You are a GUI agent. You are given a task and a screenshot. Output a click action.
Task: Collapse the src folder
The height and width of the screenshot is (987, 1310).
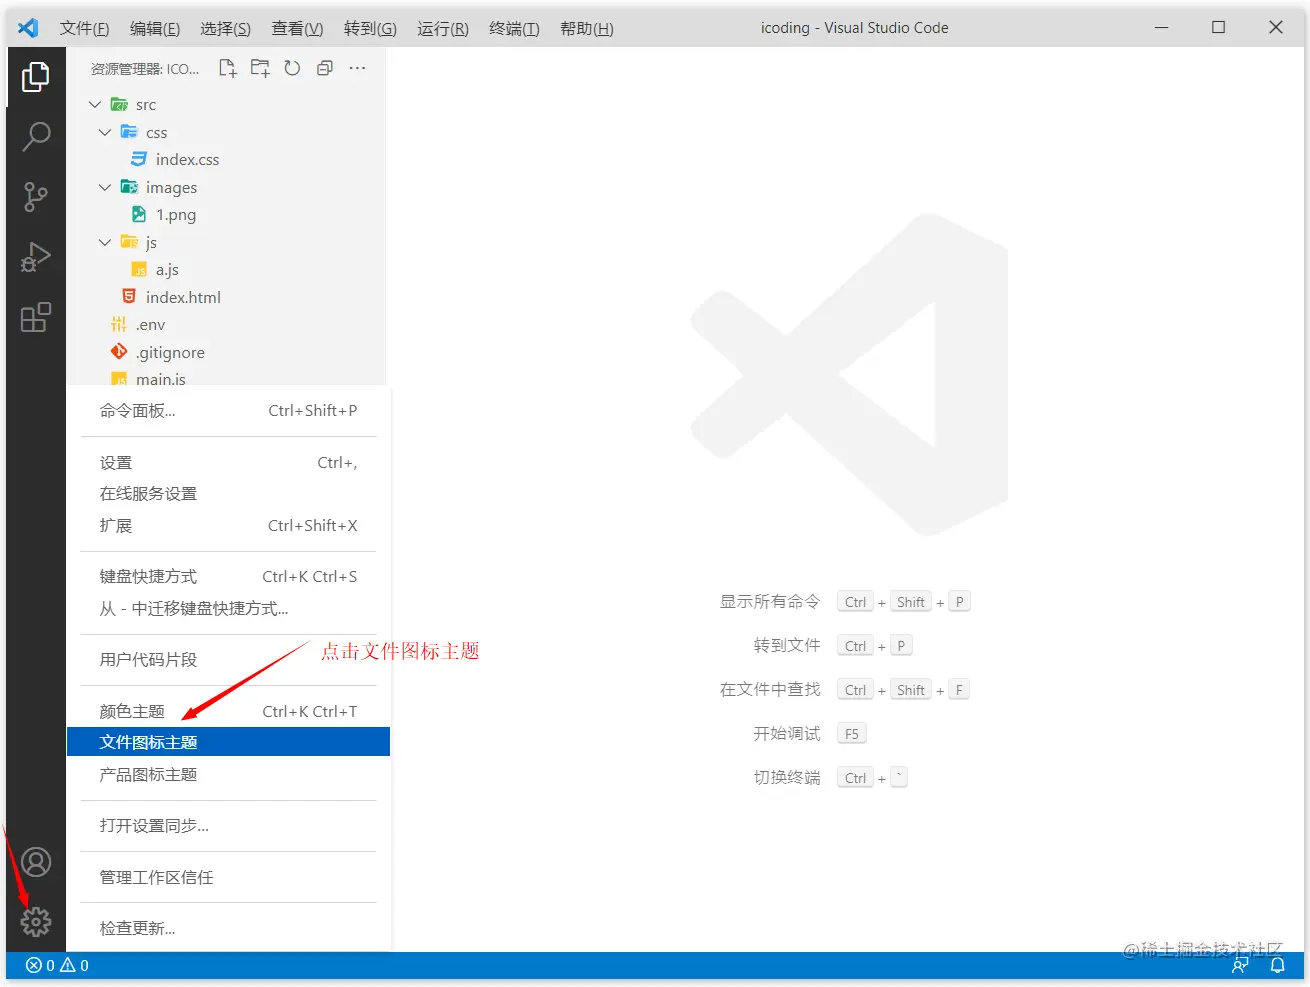click(95, 104)
